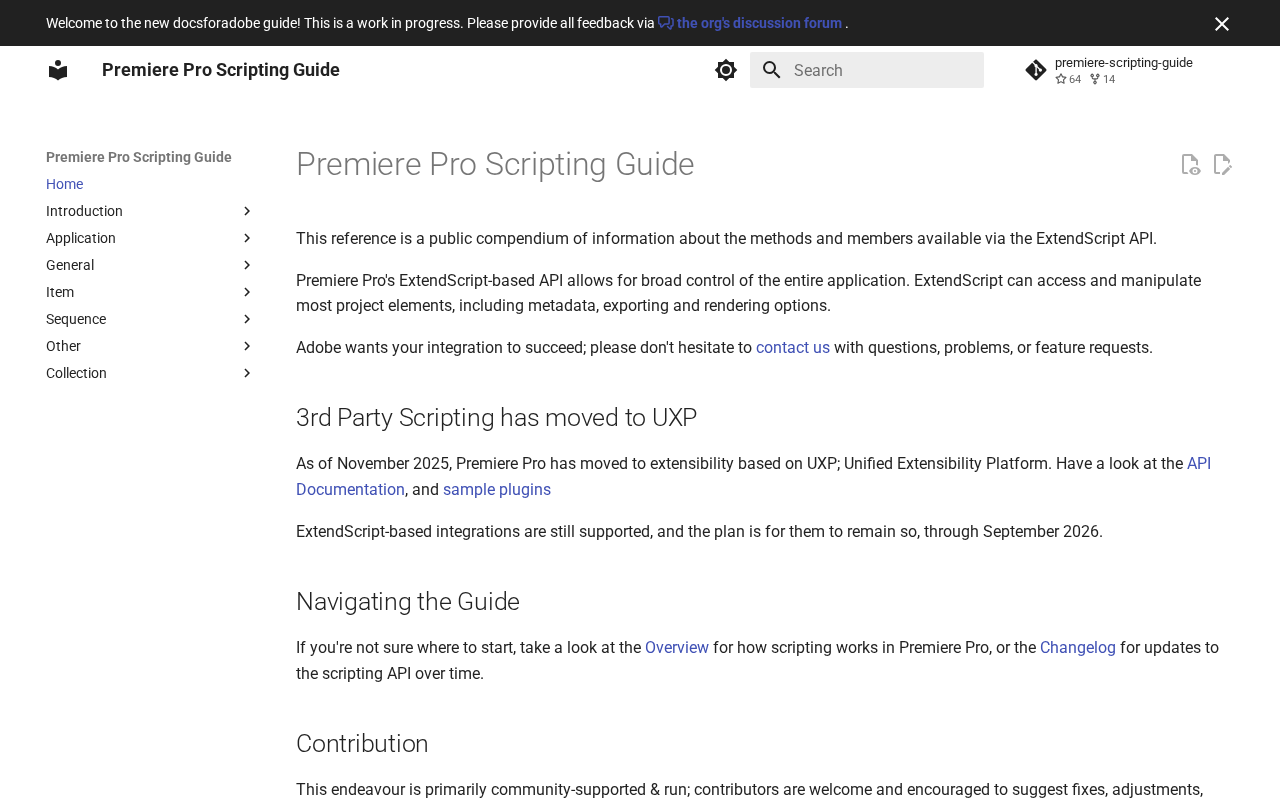This screenshot has height=800, width=1280.
Task: Dismiss the welcome announcement banner
Action: coord(1222,24)
